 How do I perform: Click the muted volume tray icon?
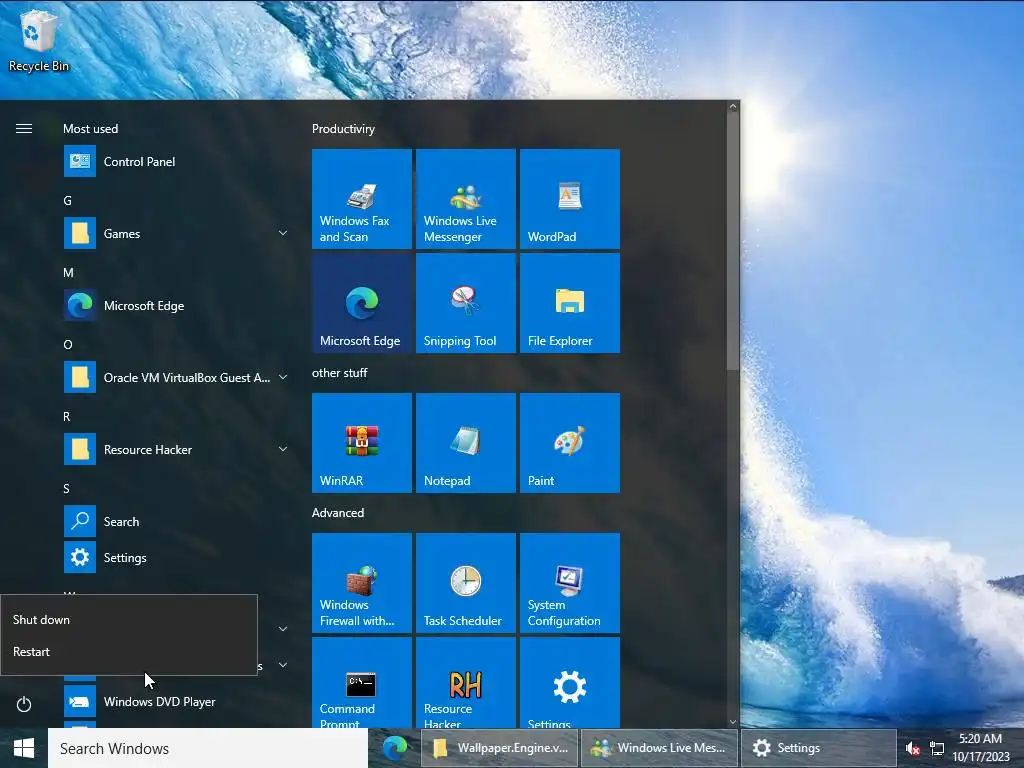click(912, 748)
